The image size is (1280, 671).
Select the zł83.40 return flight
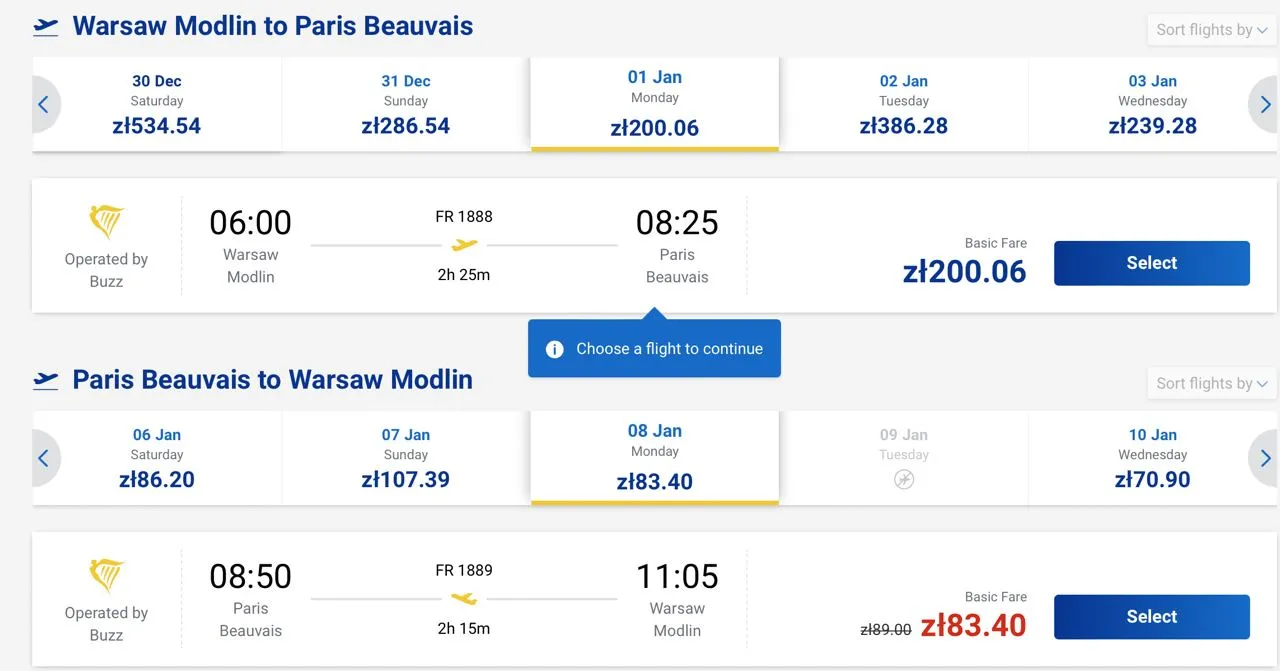coord(1151,617)
